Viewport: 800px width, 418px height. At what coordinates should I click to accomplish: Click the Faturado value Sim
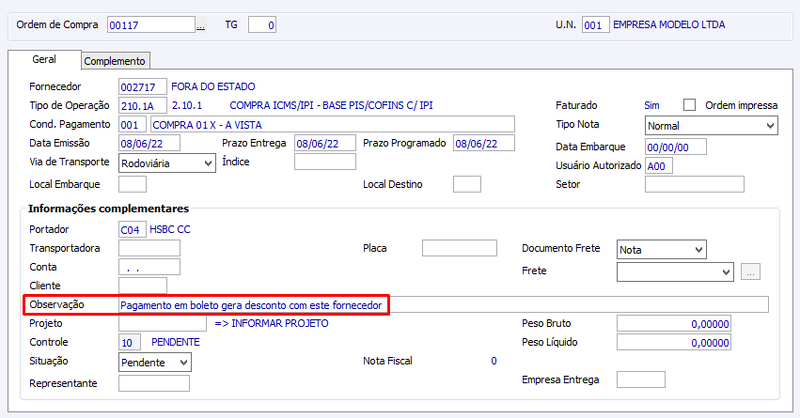tap(652, 106)
